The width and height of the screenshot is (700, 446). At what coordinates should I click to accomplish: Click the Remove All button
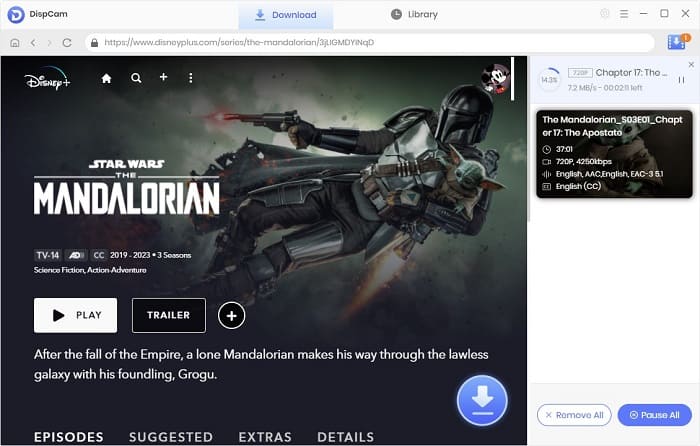click(574, 415)
